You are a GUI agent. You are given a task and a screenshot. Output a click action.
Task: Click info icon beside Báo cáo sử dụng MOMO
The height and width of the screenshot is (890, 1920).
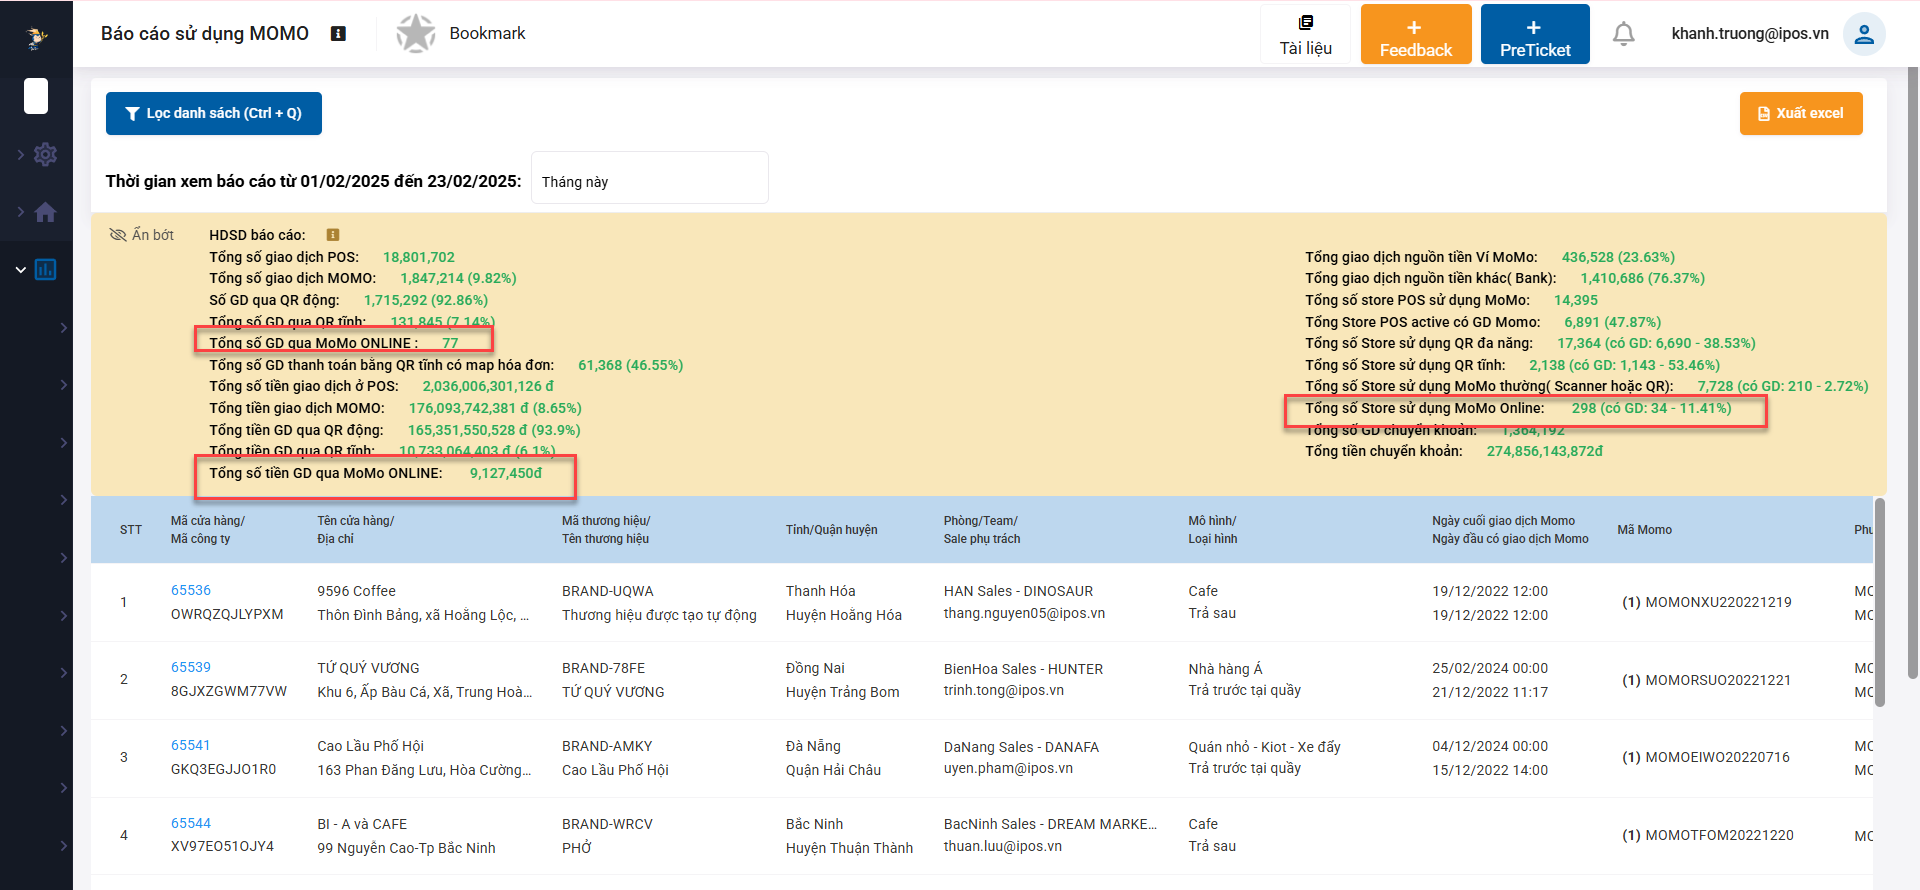click(x=338, y=34)
